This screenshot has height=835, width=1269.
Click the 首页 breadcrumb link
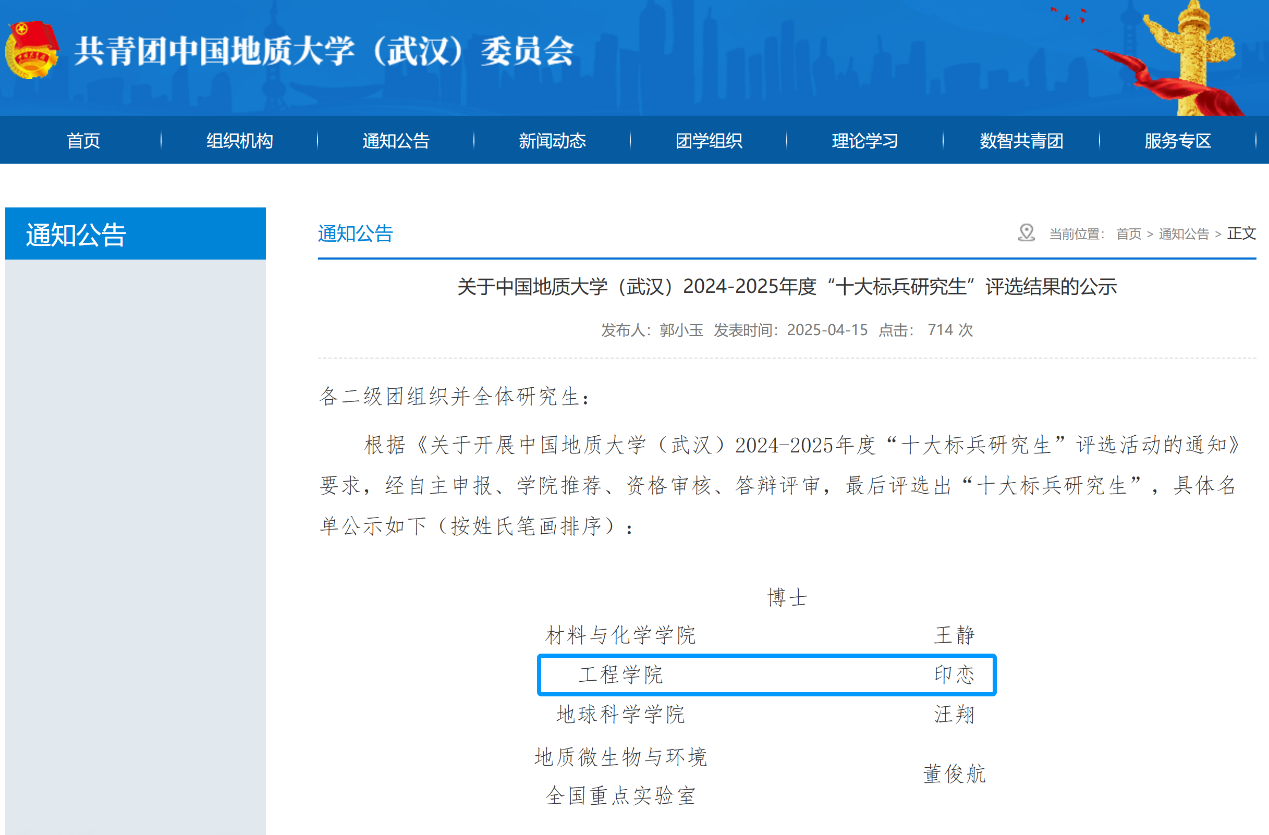pos(1128,234)
